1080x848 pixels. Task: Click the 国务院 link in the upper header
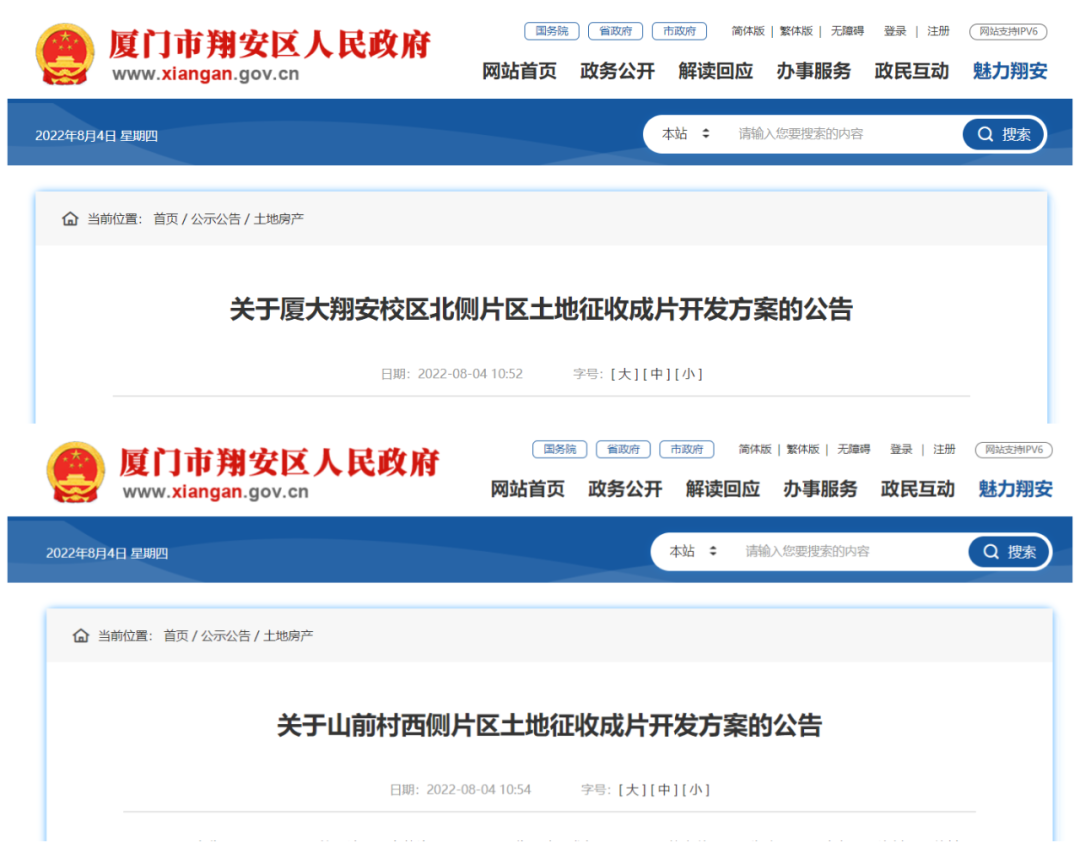click(x=551, y=31)
